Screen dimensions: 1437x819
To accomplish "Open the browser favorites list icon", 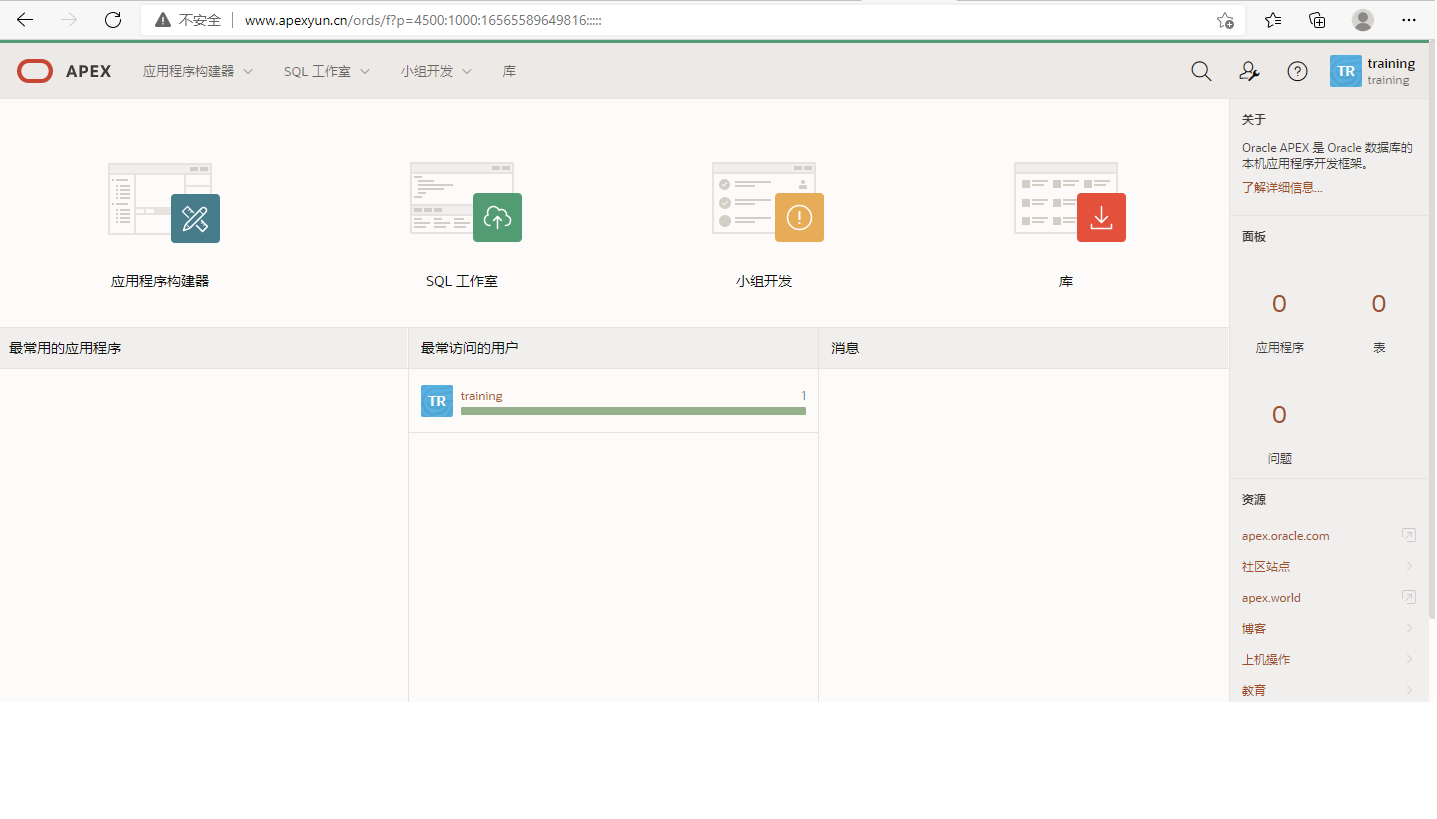I will [x=1273, y=20].
